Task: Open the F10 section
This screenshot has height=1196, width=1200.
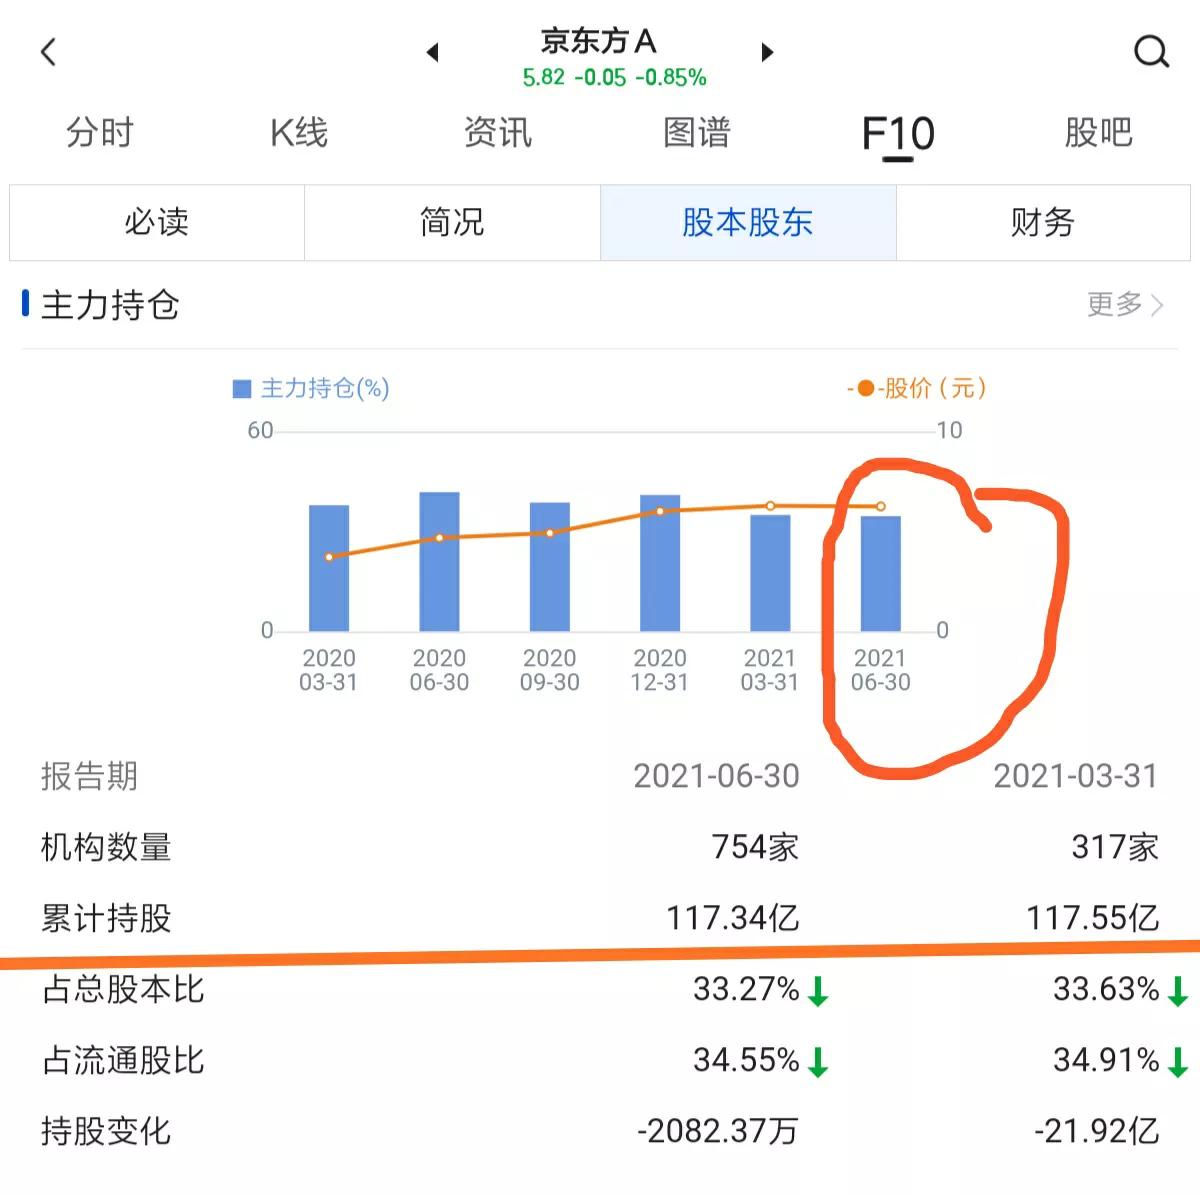Action: (898, 133)
